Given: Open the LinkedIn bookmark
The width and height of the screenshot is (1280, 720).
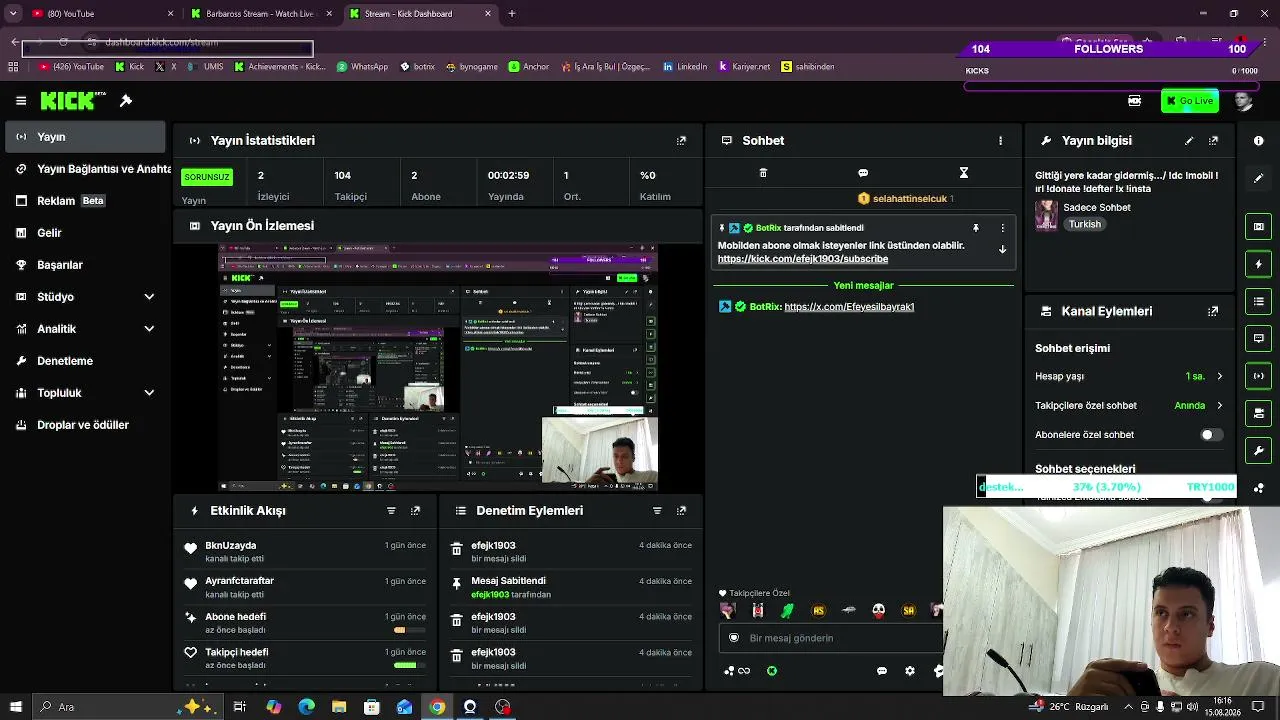Looking at the screenshot, I should (x=685, y=67).
